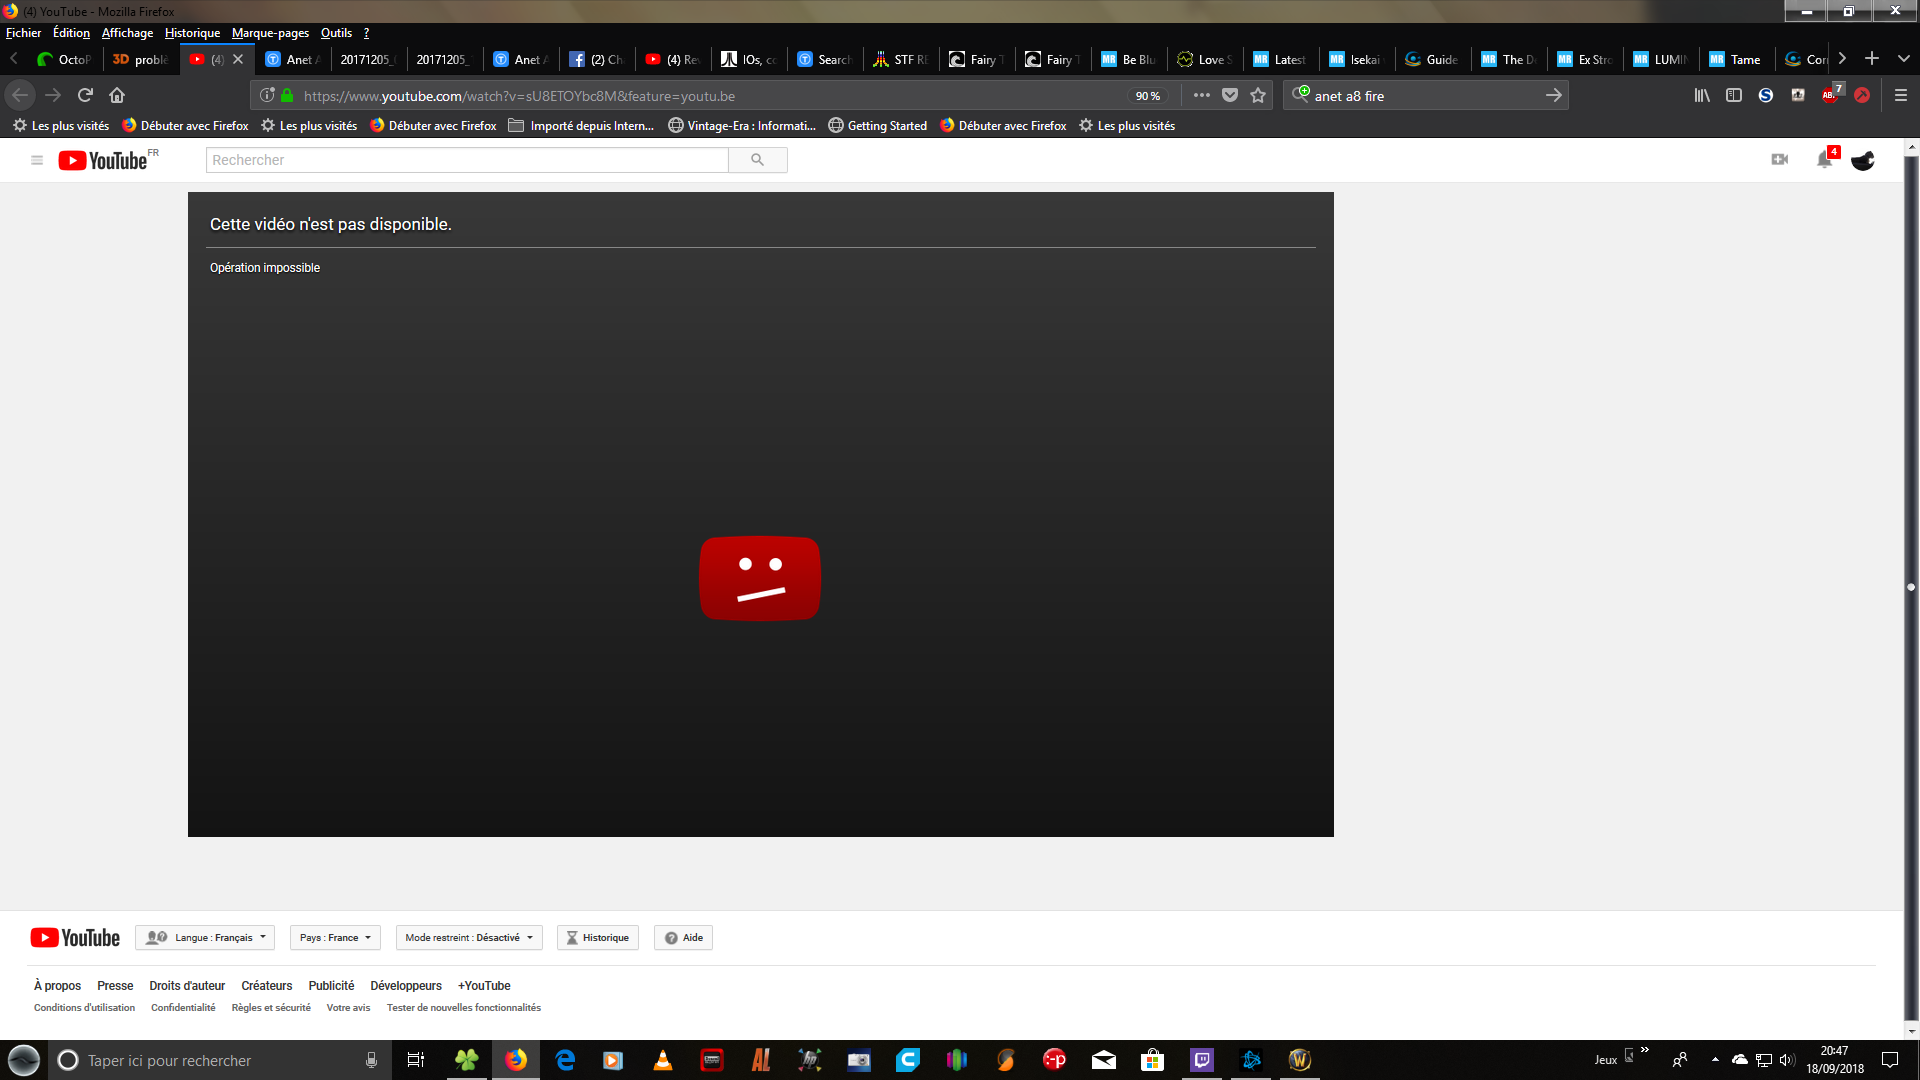Open Confidentialité footer link
Image resolution: width=1920 pixels, height=1080 pixels.
coord(183,1008)
